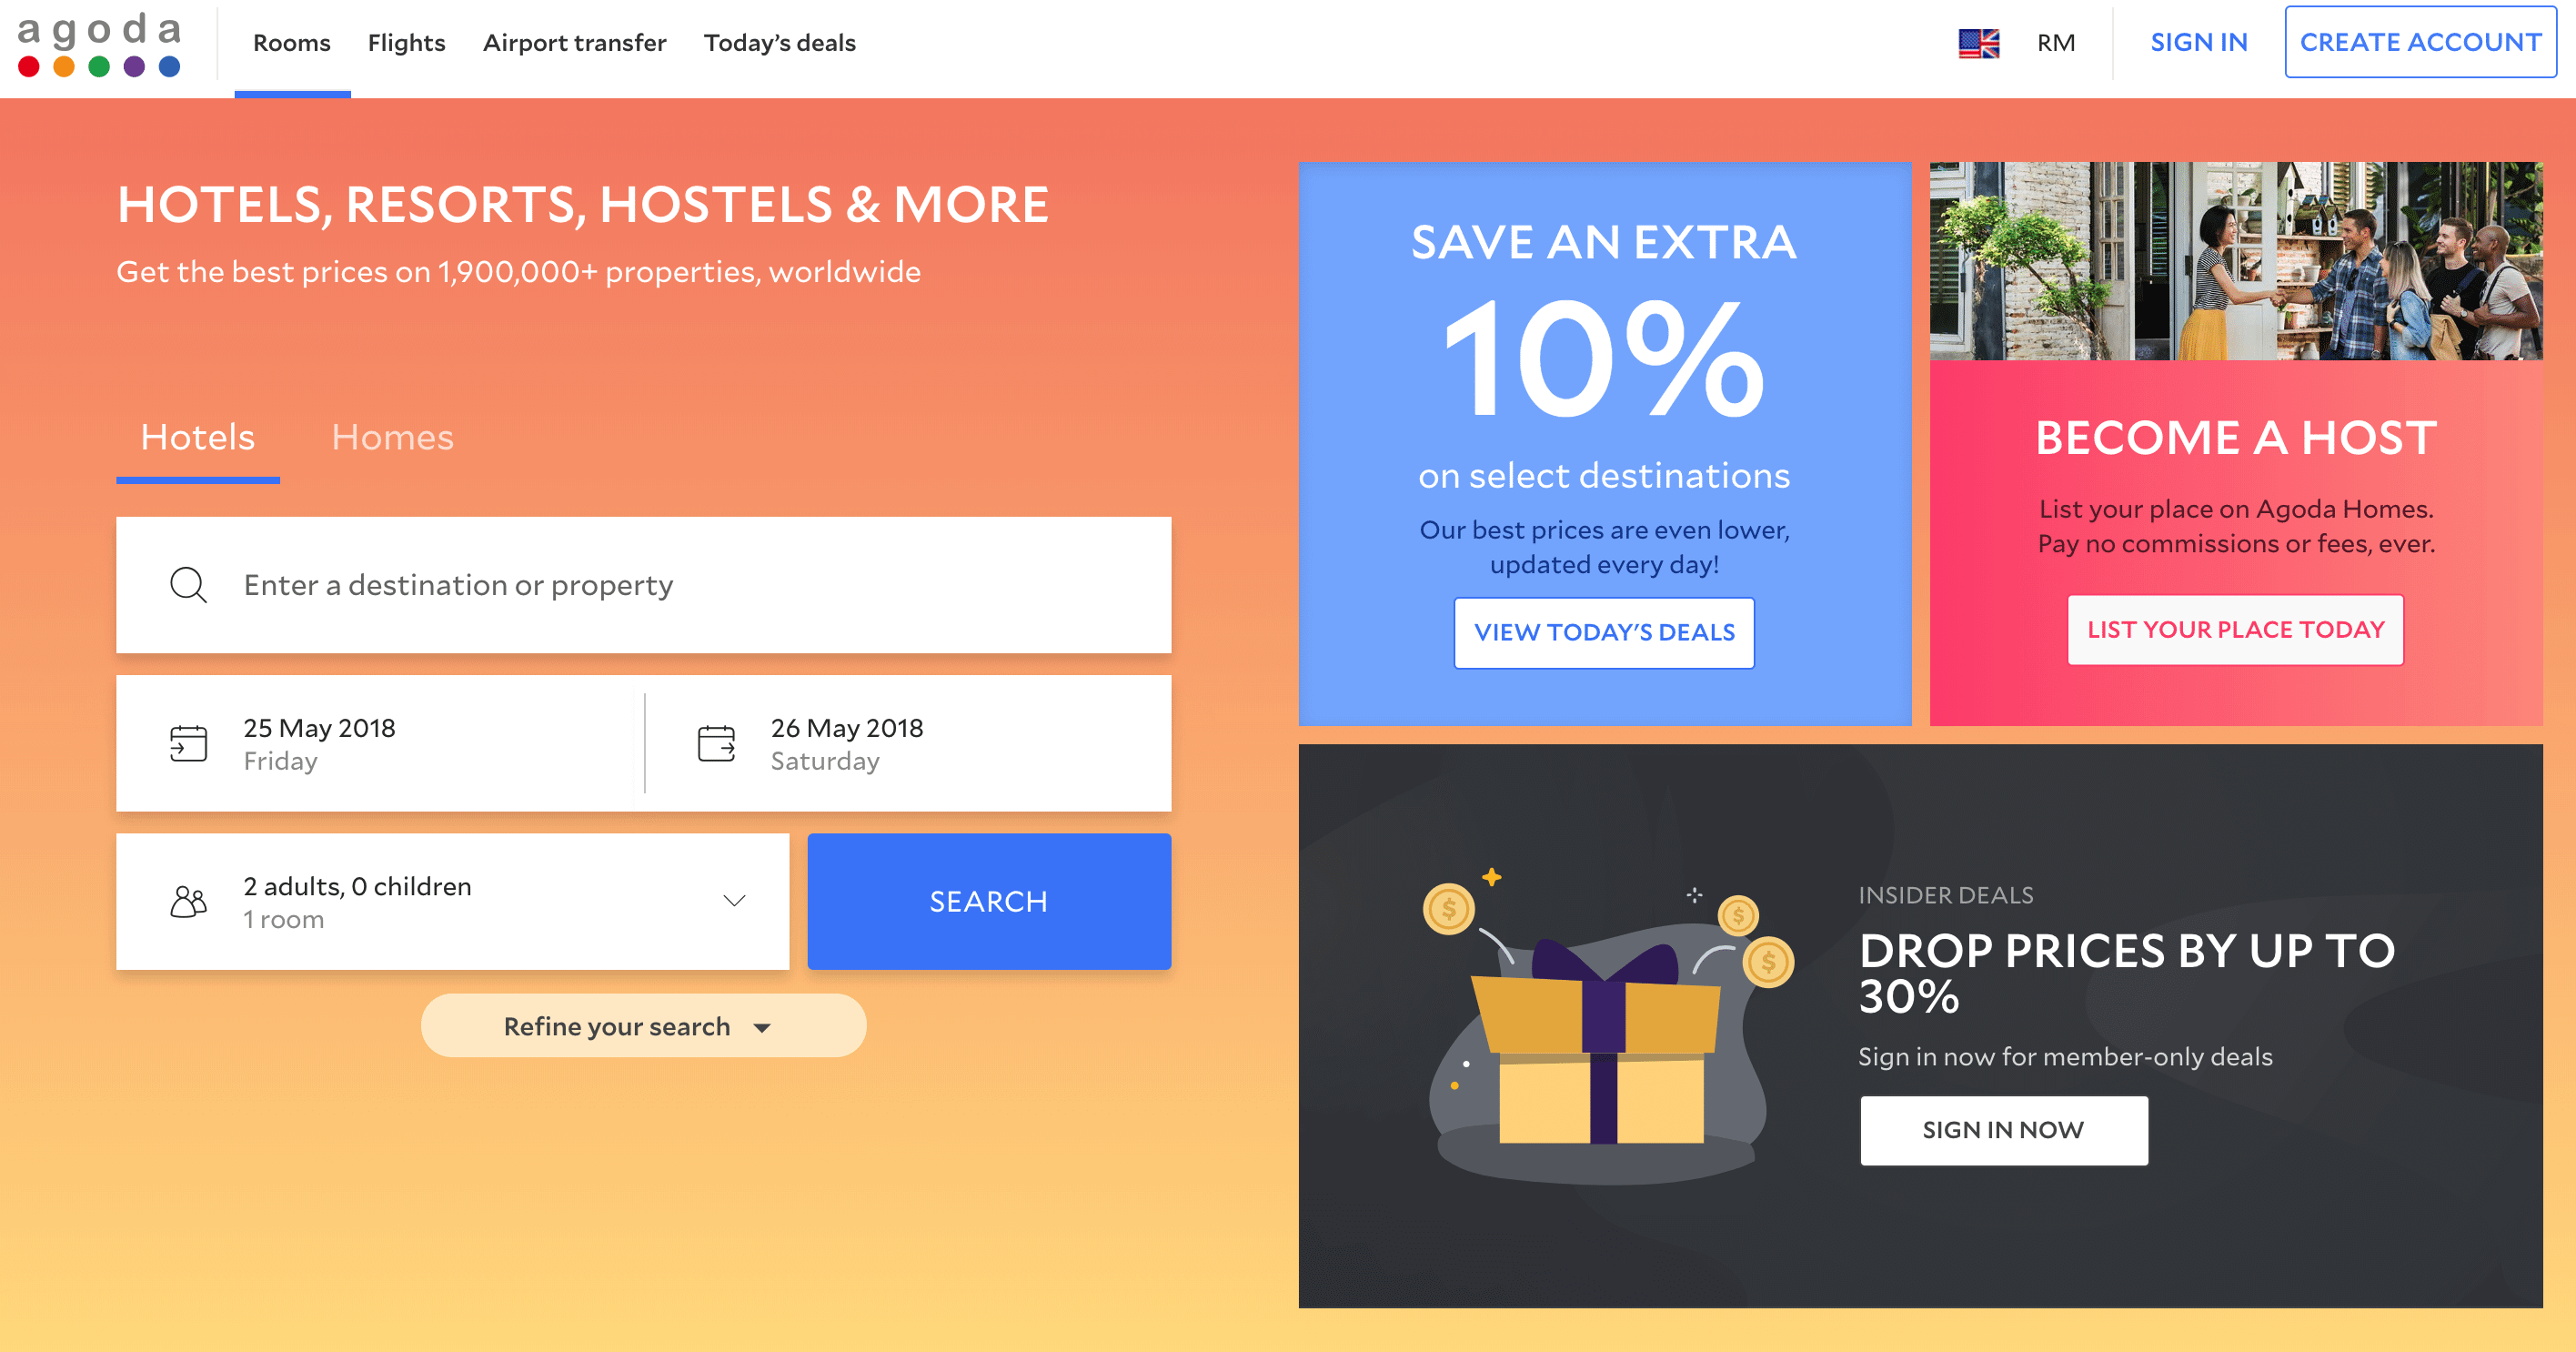The height and width of the screenshot is (1352, 2576).
Task: Expand the guests and rooms chevron
Action: point(734,901)
